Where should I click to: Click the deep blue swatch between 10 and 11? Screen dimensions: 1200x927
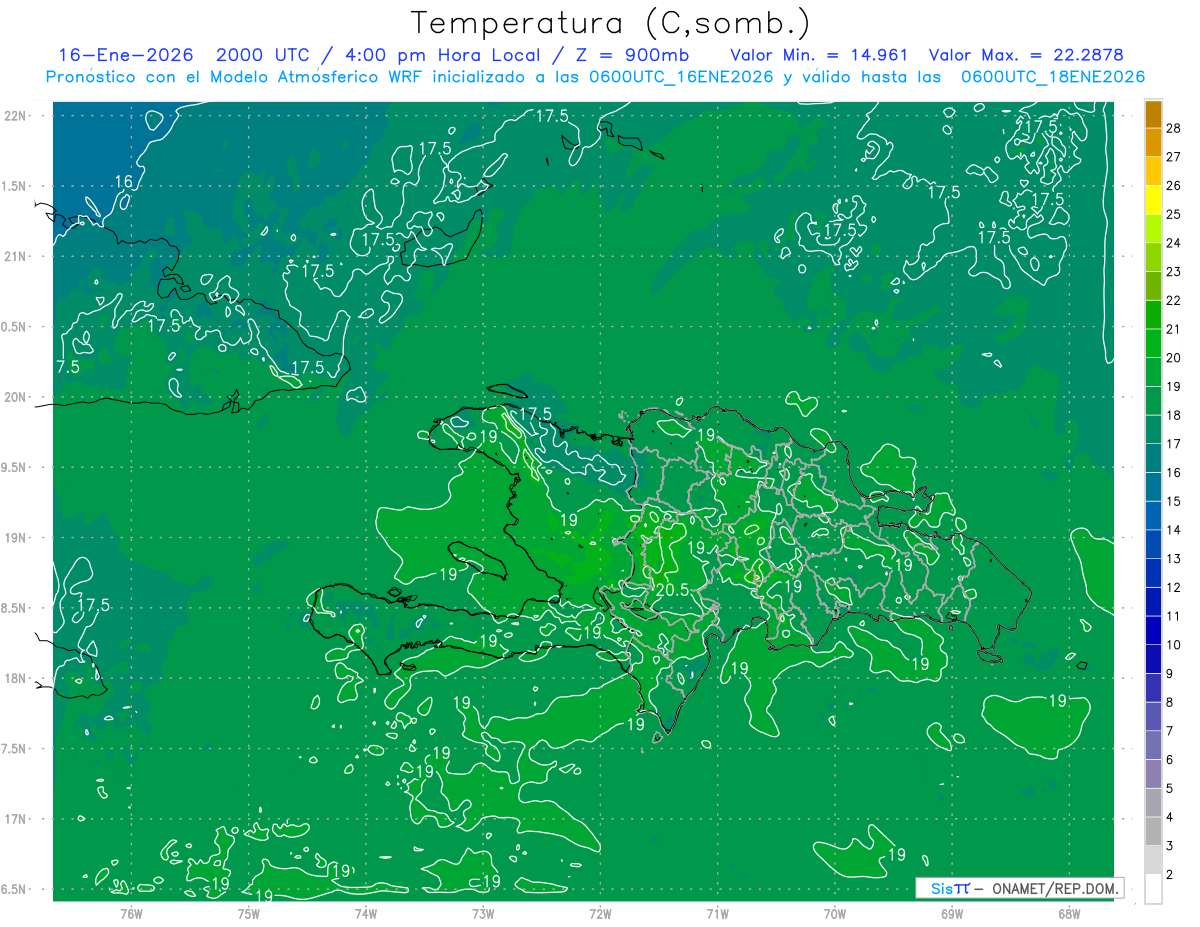tap(1153, 631)
